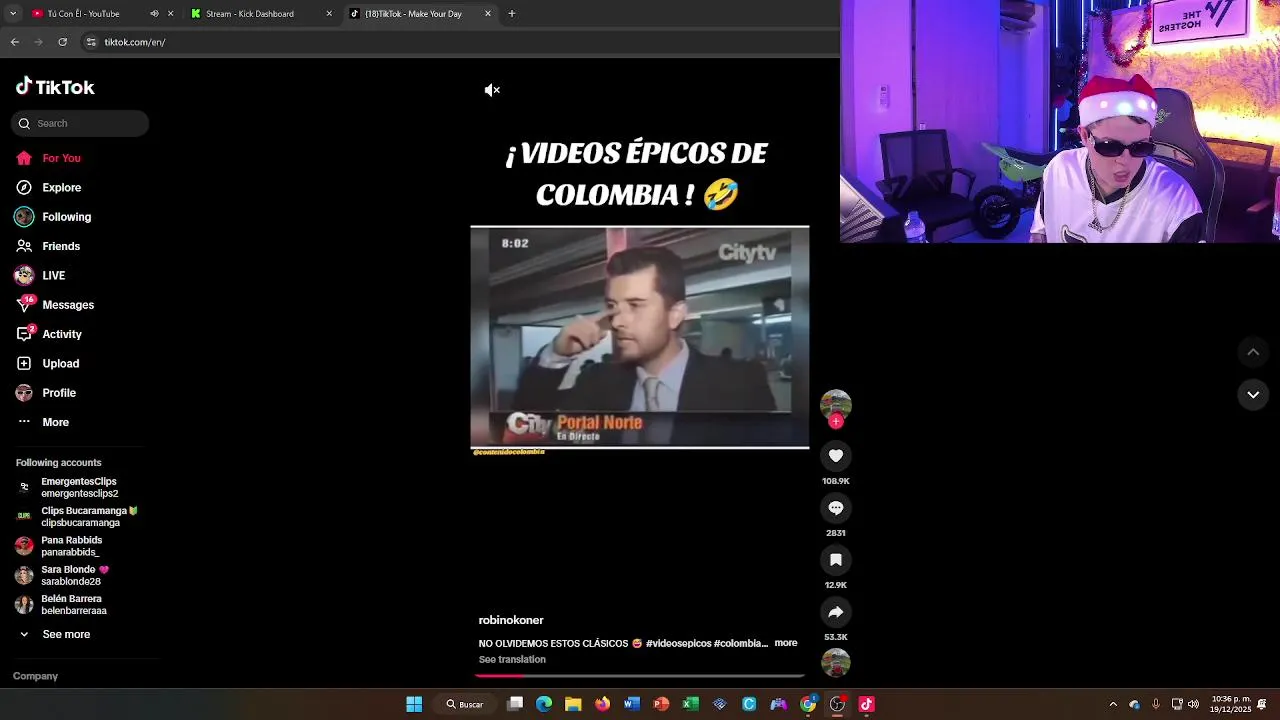The image size is (1280, 720).
Task: Click See translation under caption
Action: (x=512, y=659)
